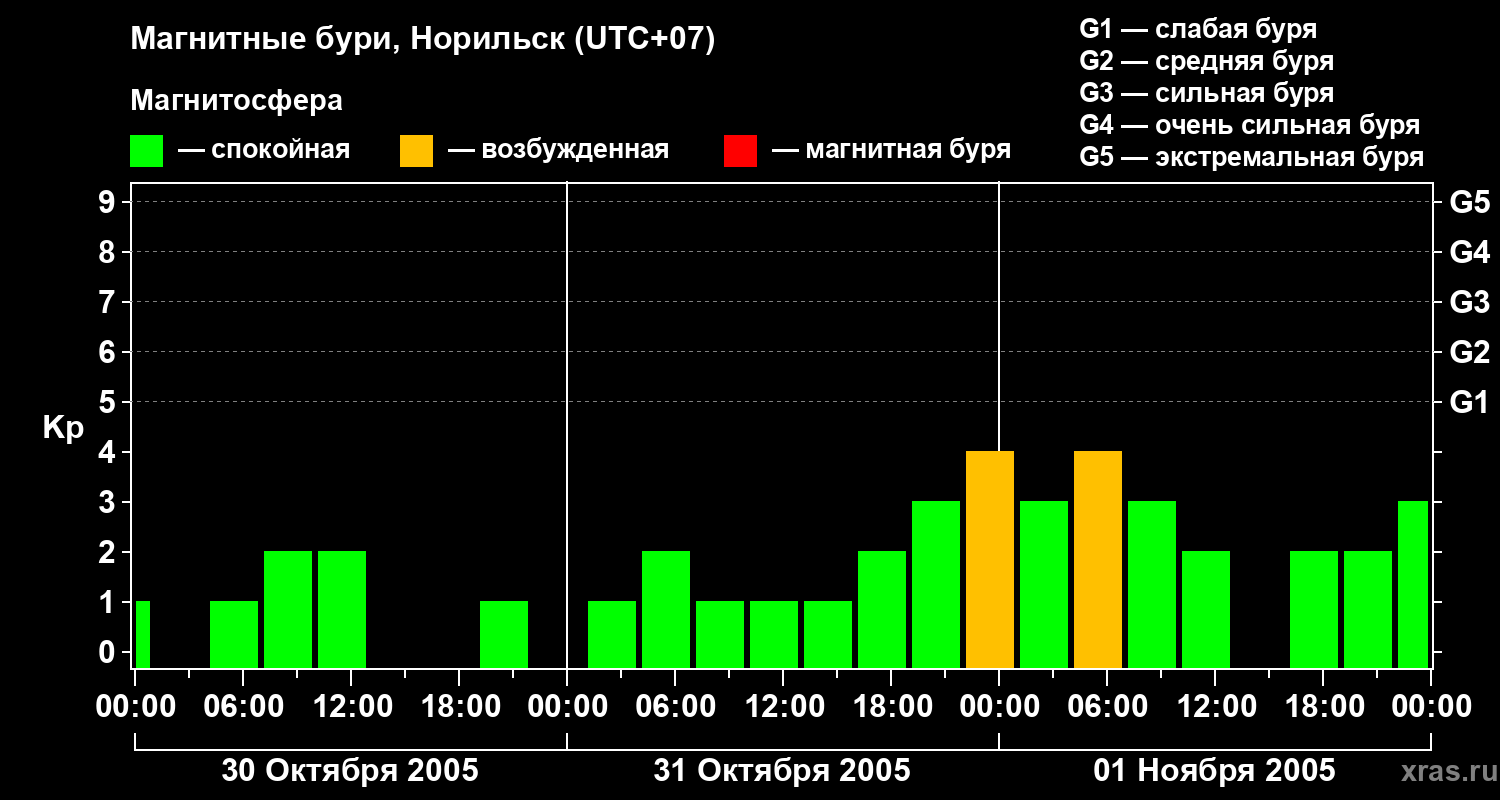Click the date label '01 Ноября 2005'
Screen dimensions: 1500x800
[x=1214, y=771]
